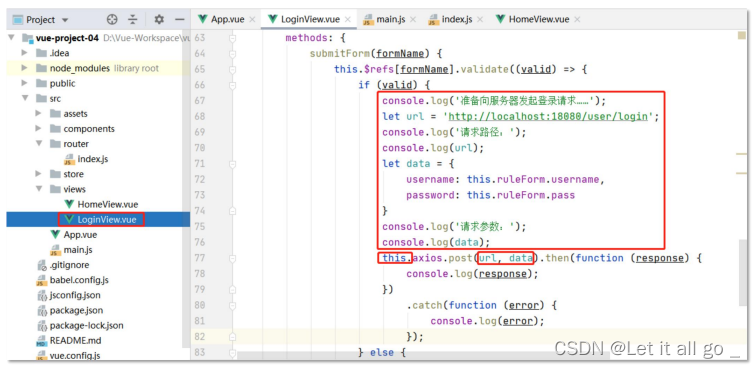Select package.json in tree
The height and width of the screenshot is (368, 755).
tap(76, 310)
